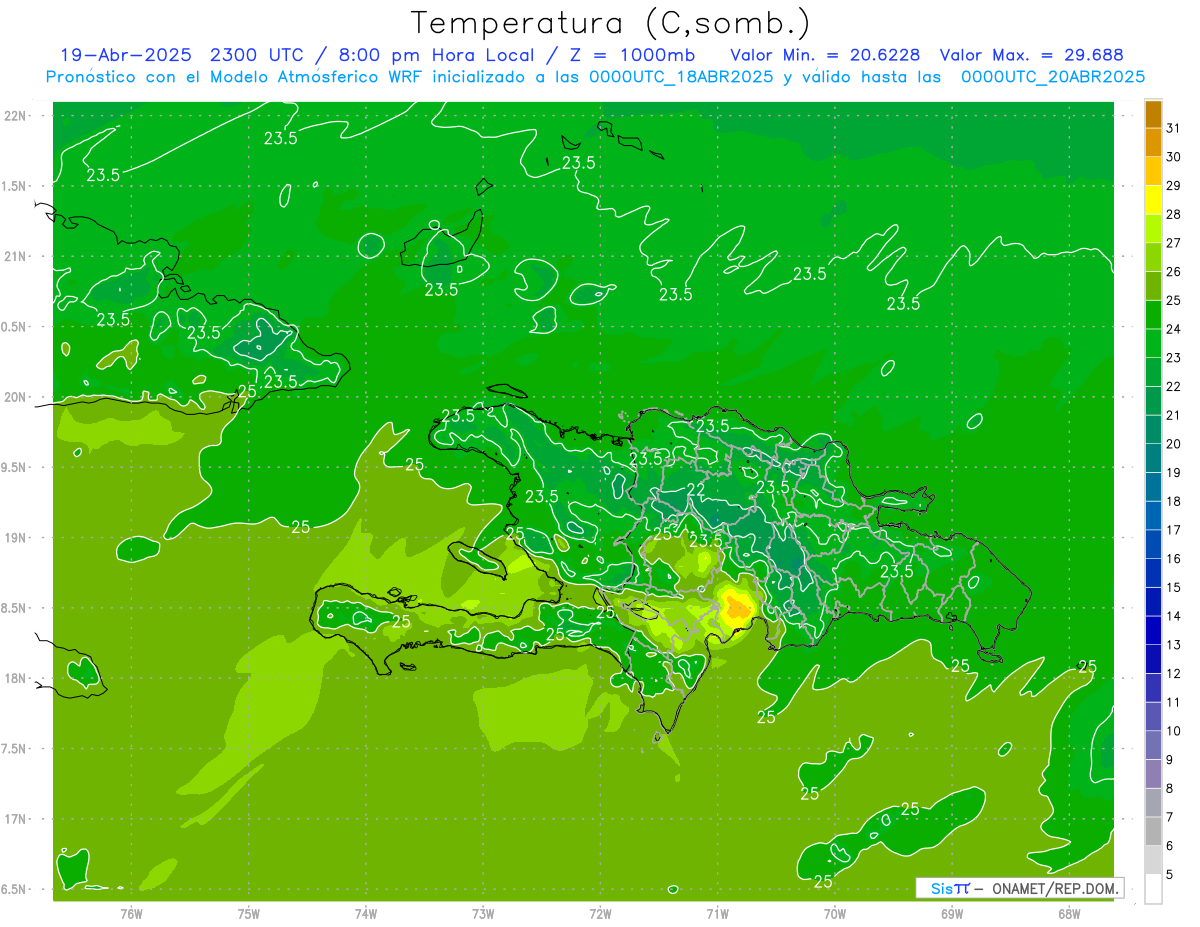Click the '73W' longitude axis label
Image resolution: width=1200 pixels, height=927 pixels.
click(483, 914)
